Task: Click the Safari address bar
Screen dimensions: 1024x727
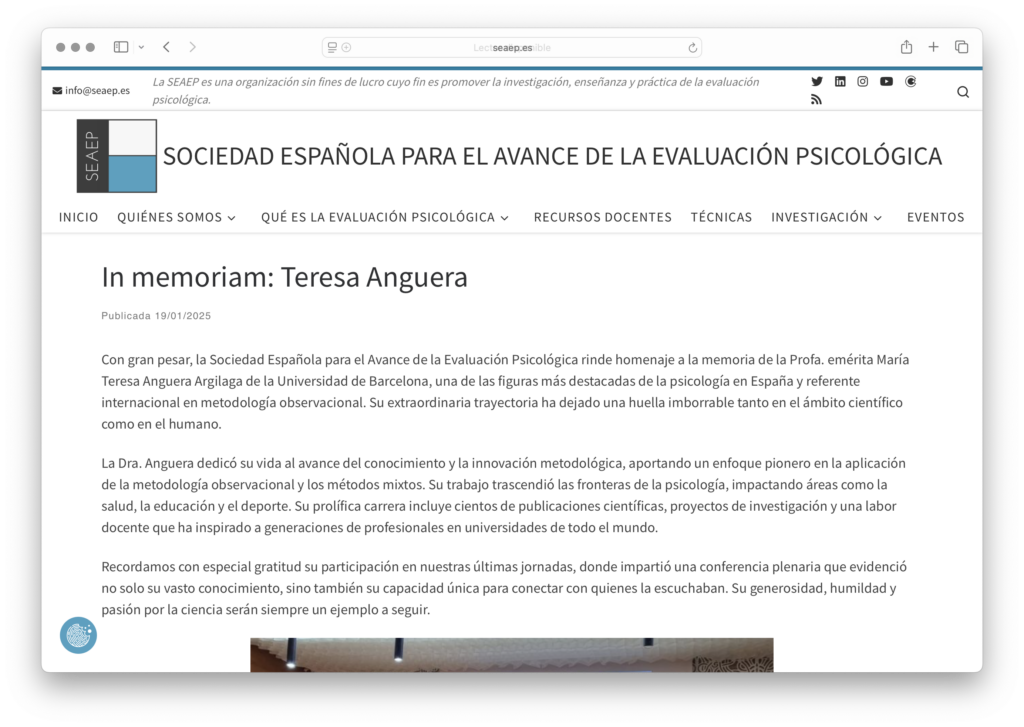Action: pyautogui.click(x=511, y=48)
